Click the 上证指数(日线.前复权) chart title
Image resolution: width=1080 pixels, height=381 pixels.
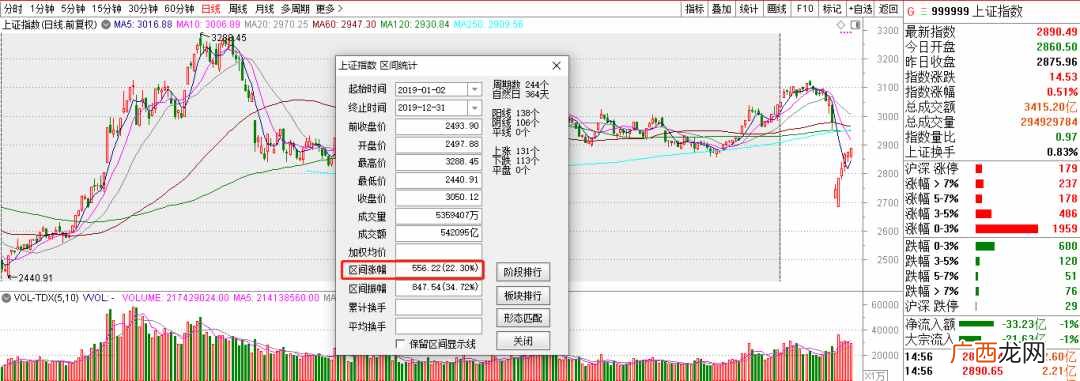click(51, 24)
